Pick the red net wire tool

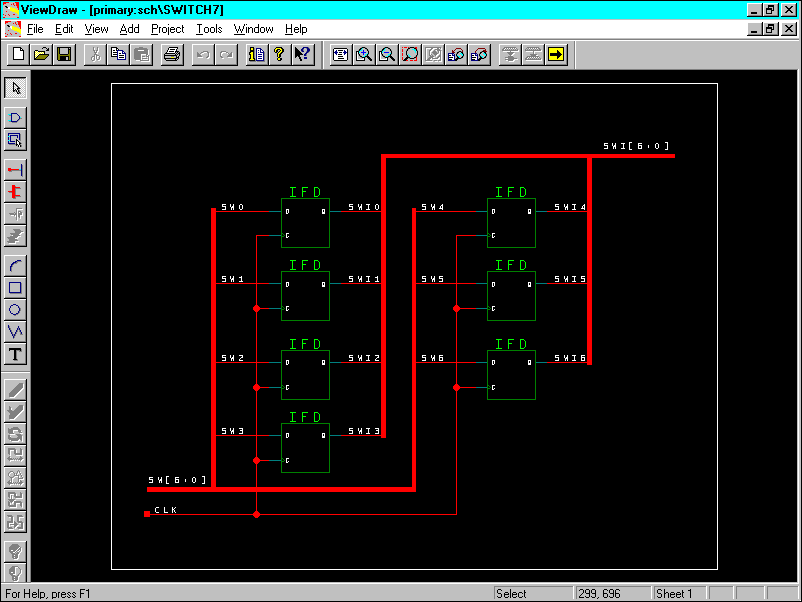15,170
